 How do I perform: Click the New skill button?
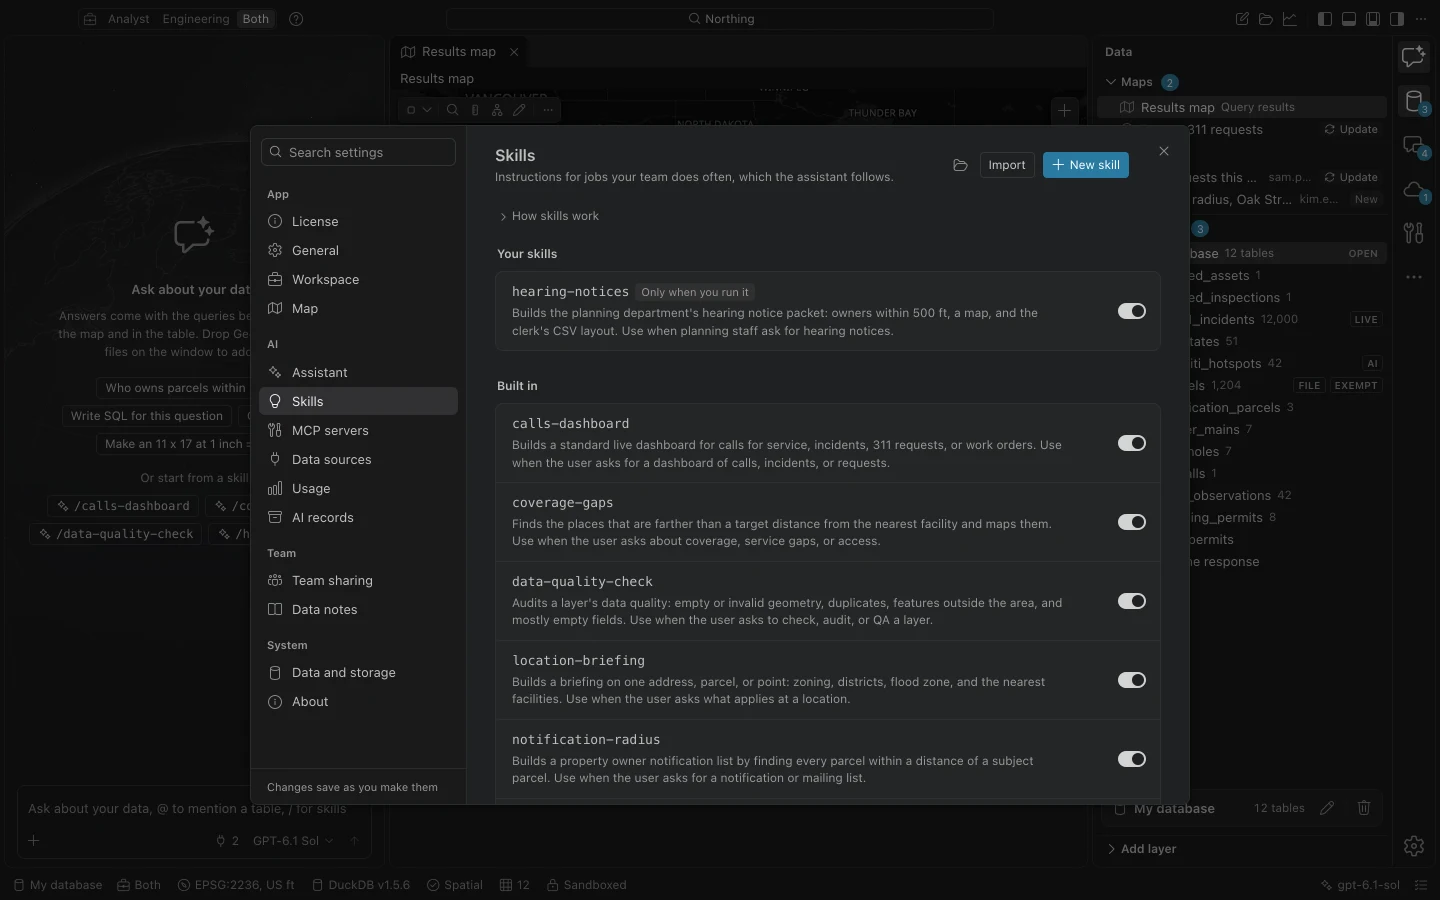point(1086,165)
